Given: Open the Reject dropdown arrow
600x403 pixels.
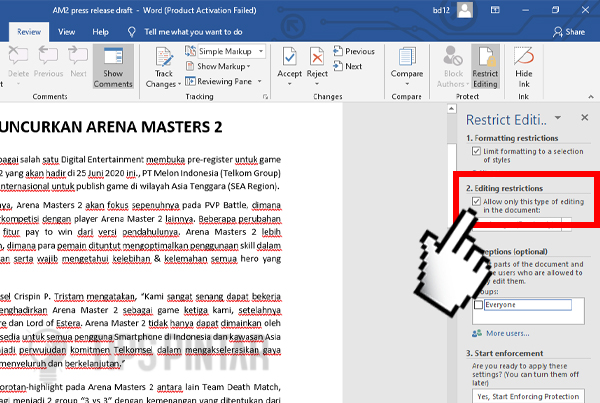Looking at the screenshot, I should (x=317, y=83).
